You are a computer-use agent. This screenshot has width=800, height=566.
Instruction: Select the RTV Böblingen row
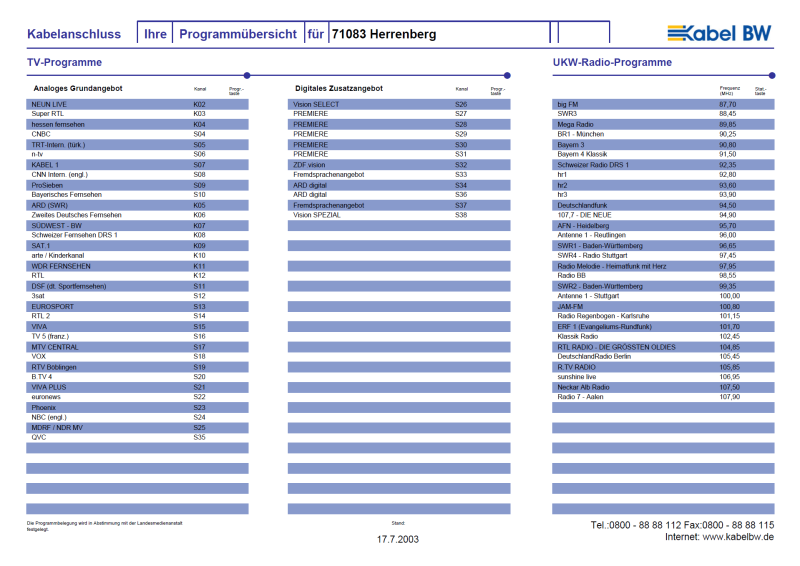click(137, 367)
